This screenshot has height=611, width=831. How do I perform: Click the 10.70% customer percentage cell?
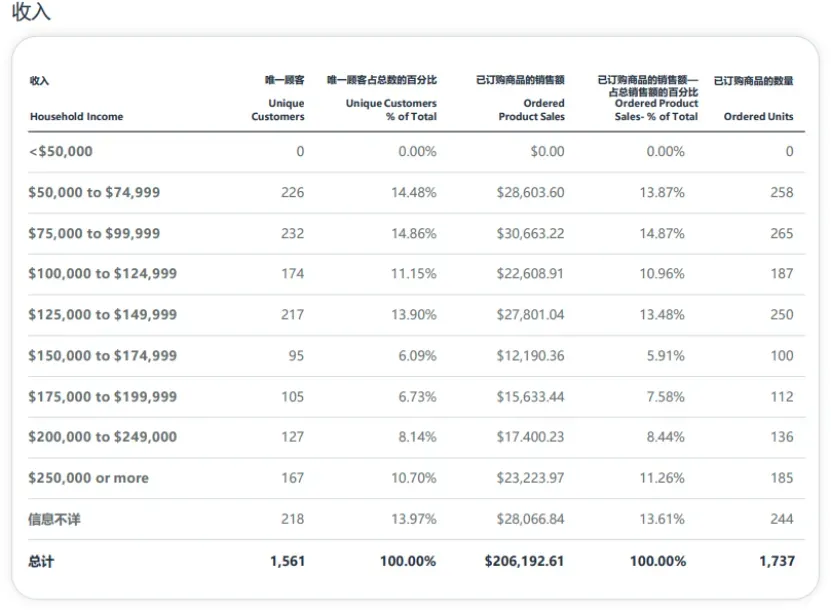pos(414,478)
